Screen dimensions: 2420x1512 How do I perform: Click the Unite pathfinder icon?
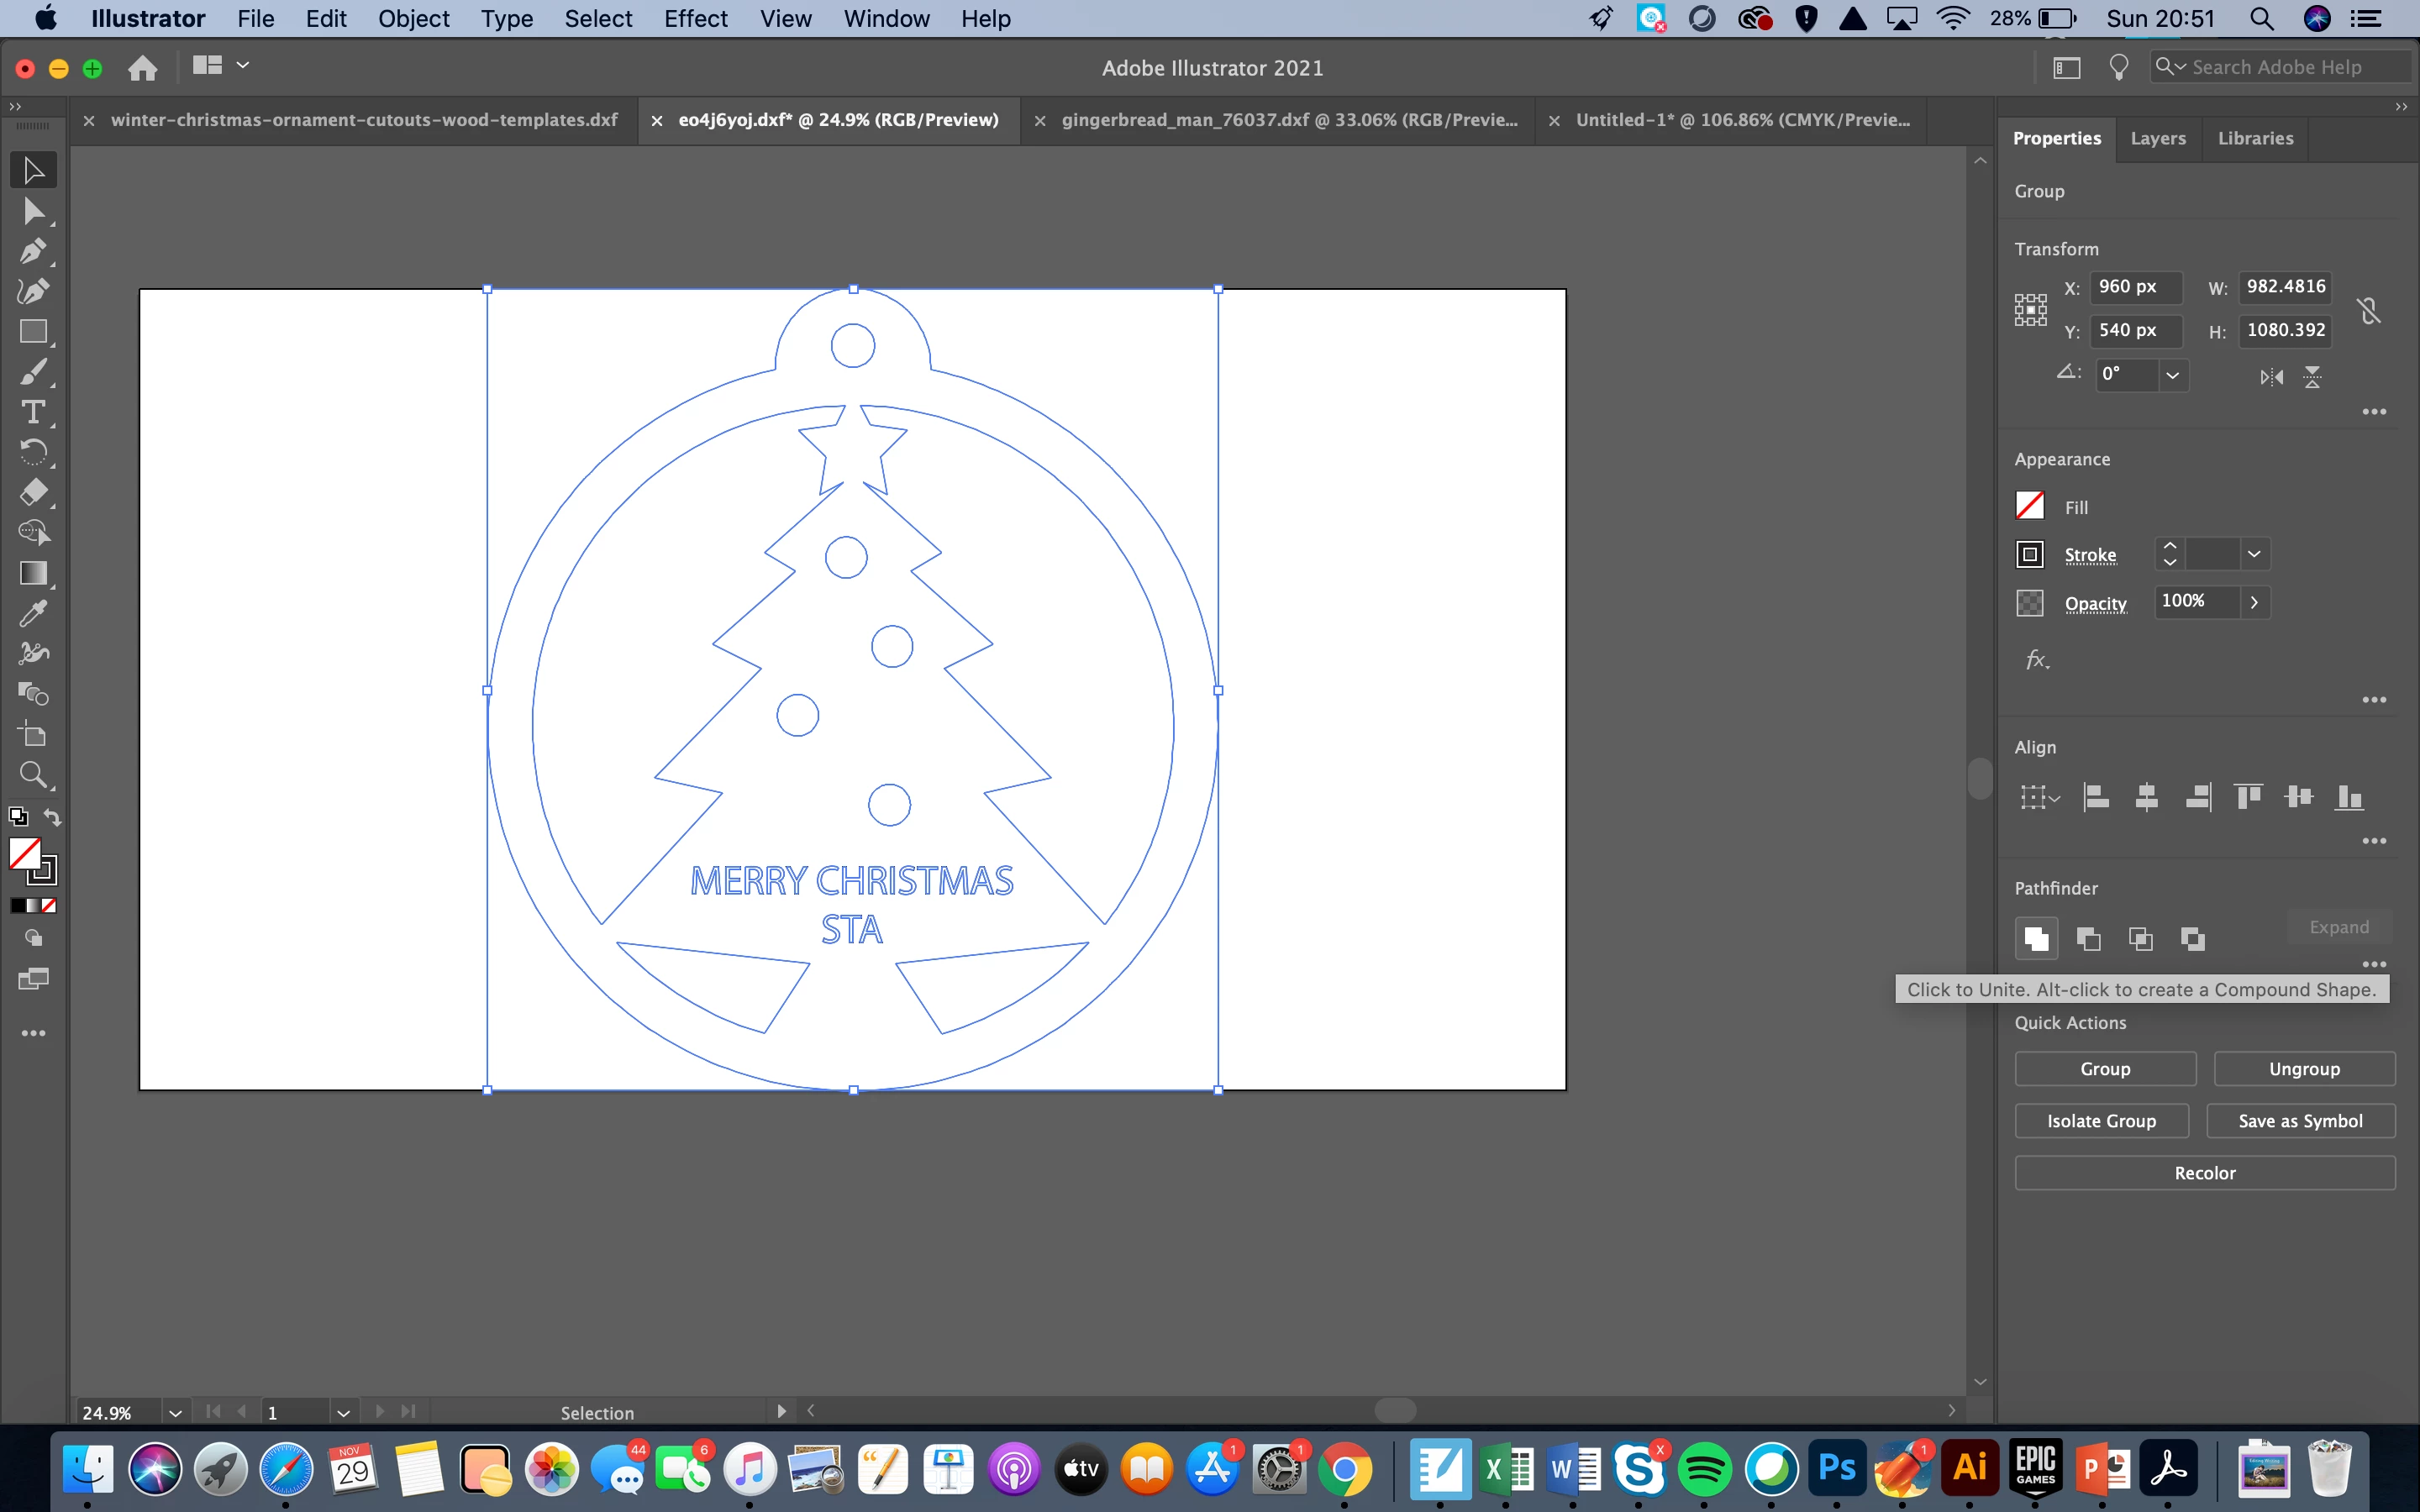[x=2035, y=939]
